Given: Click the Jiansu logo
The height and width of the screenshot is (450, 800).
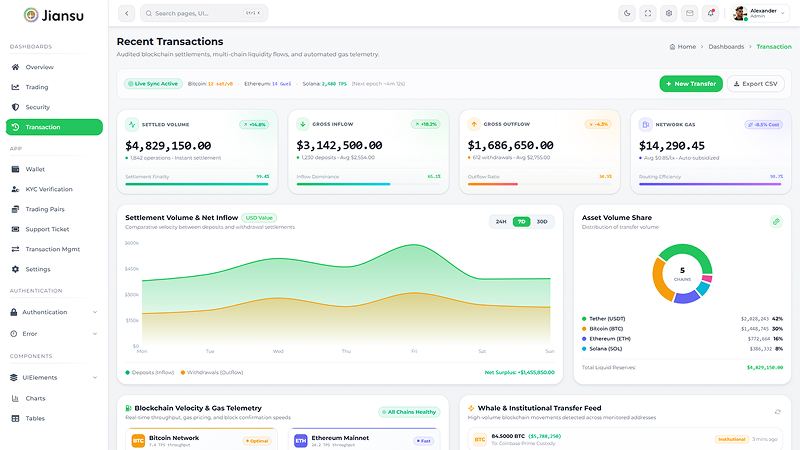Looking at the screenshot, I should 54,15.
